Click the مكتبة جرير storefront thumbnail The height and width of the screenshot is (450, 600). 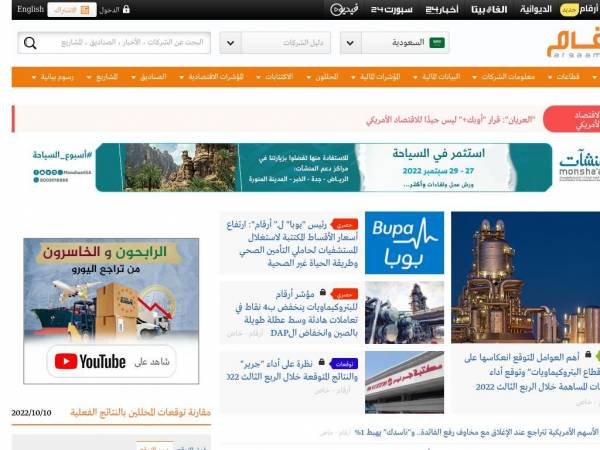point(404,382)
